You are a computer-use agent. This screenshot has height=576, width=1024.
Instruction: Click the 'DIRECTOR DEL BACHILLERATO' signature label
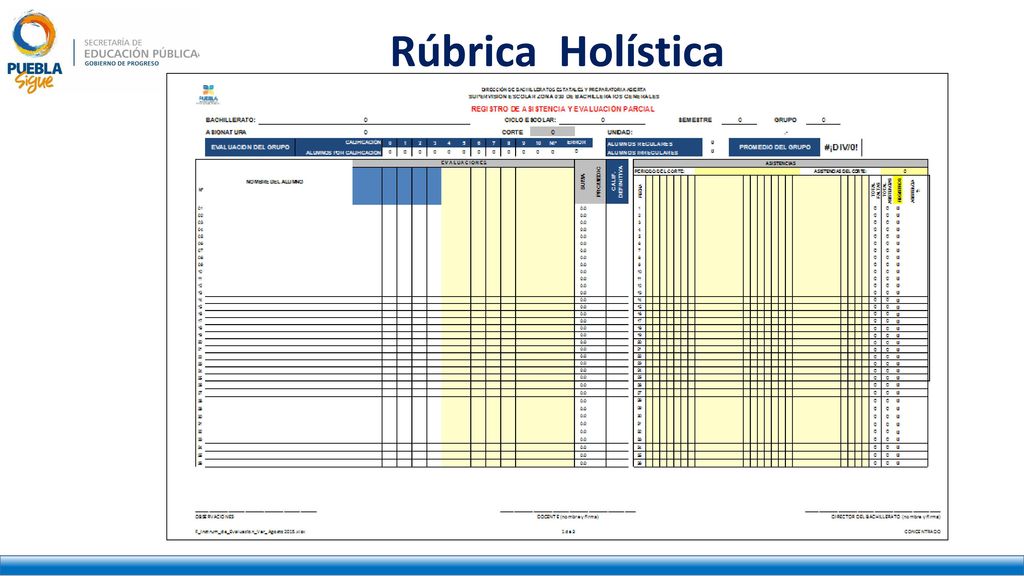886,517
